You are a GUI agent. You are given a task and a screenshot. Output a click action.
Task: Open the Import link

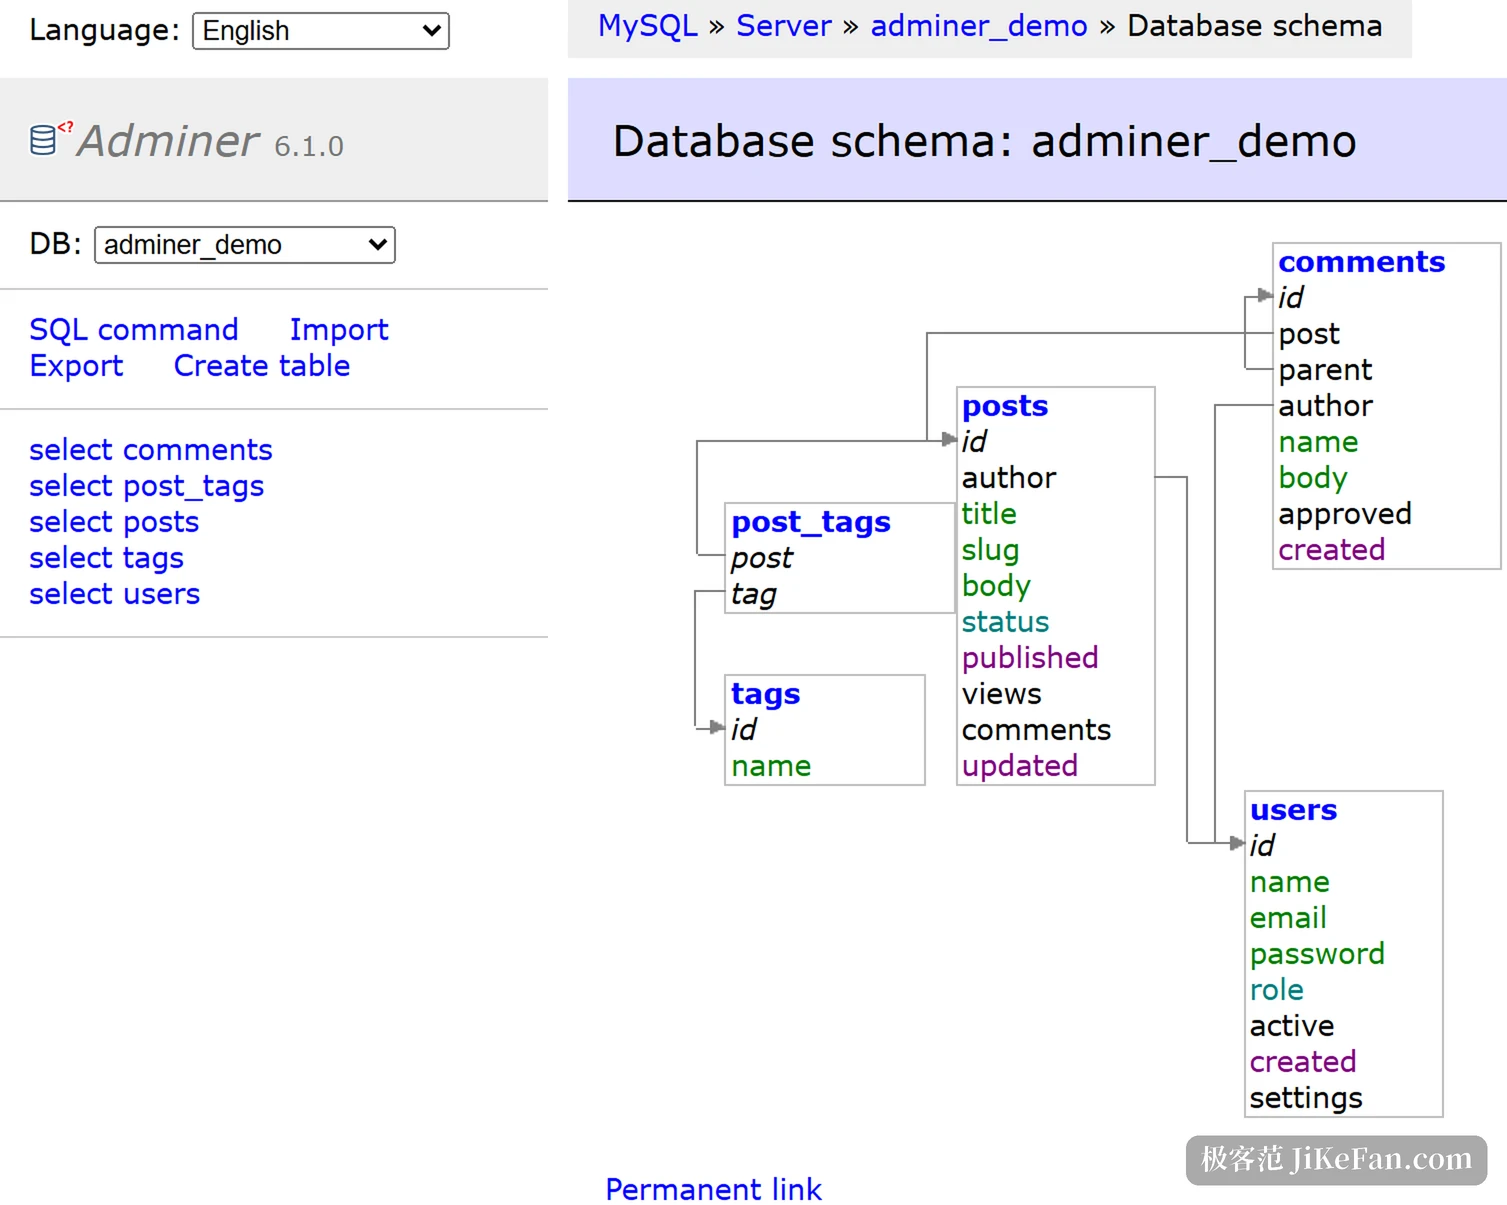click(339, 330)
